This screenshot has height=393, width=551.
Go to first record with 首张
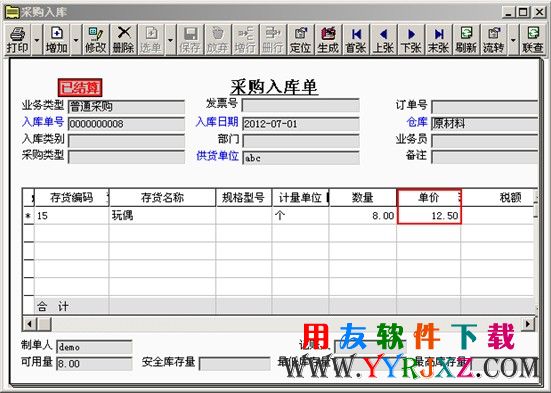coord(356,40)
